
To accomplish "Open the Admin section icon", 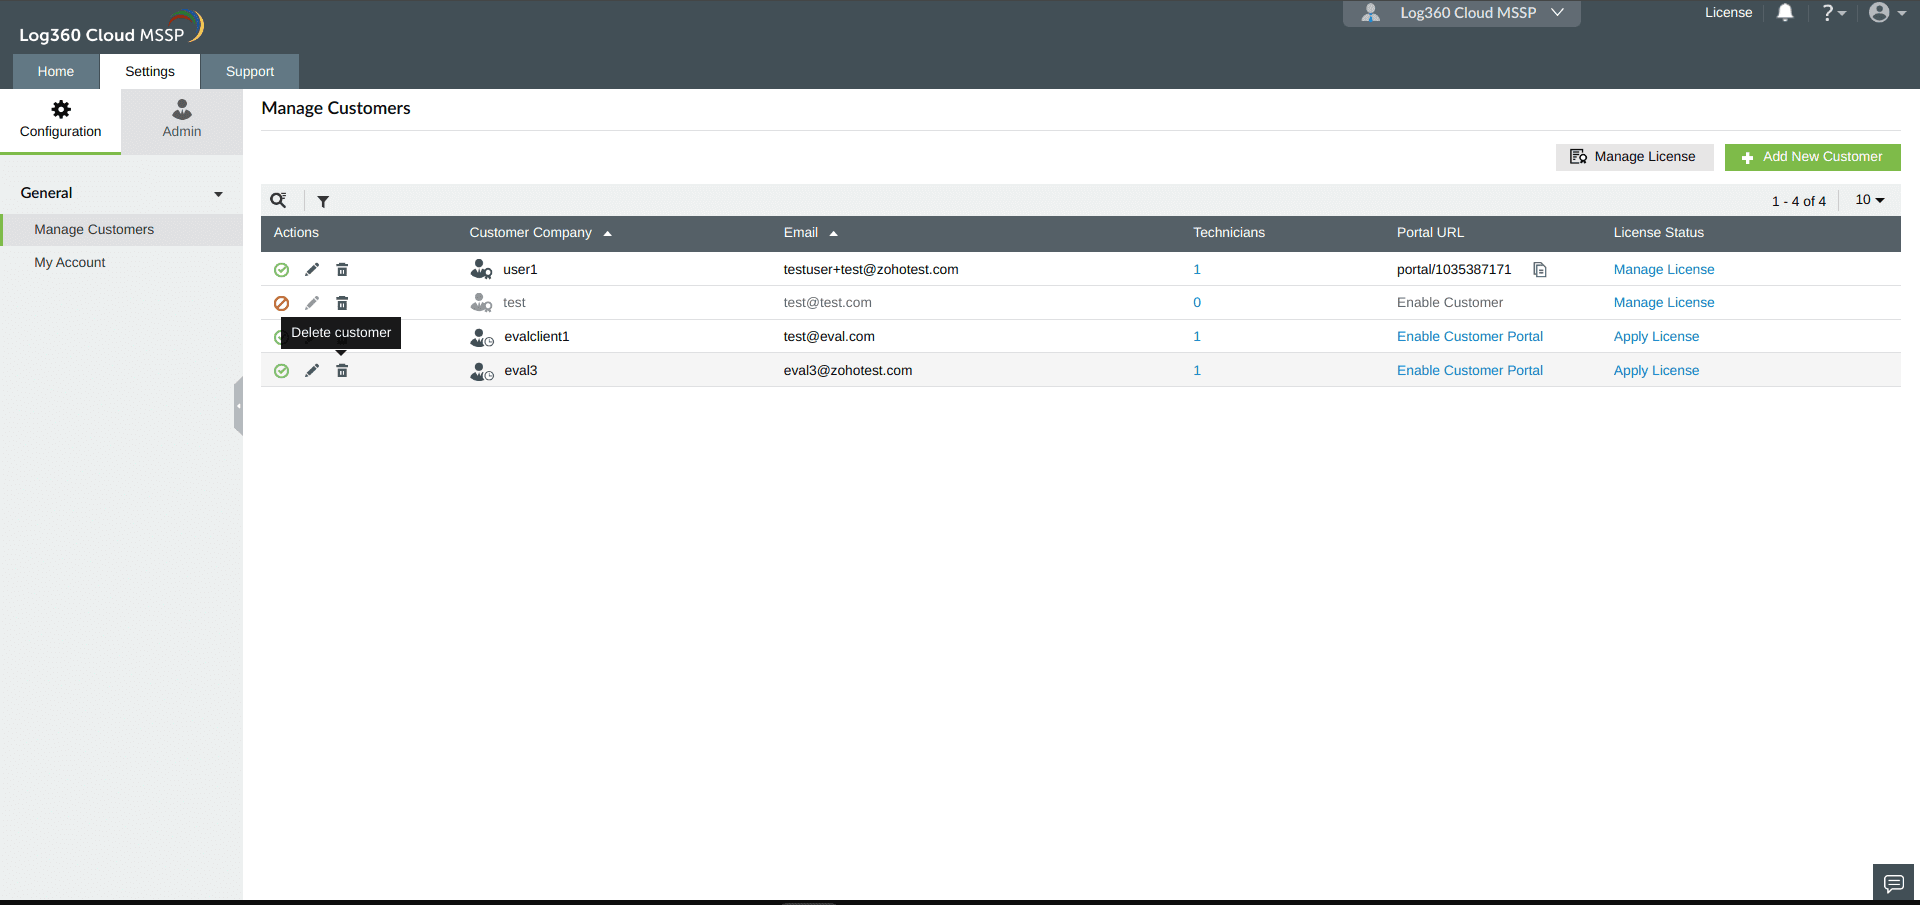I will pyautogui.click(x=182, y=120).
